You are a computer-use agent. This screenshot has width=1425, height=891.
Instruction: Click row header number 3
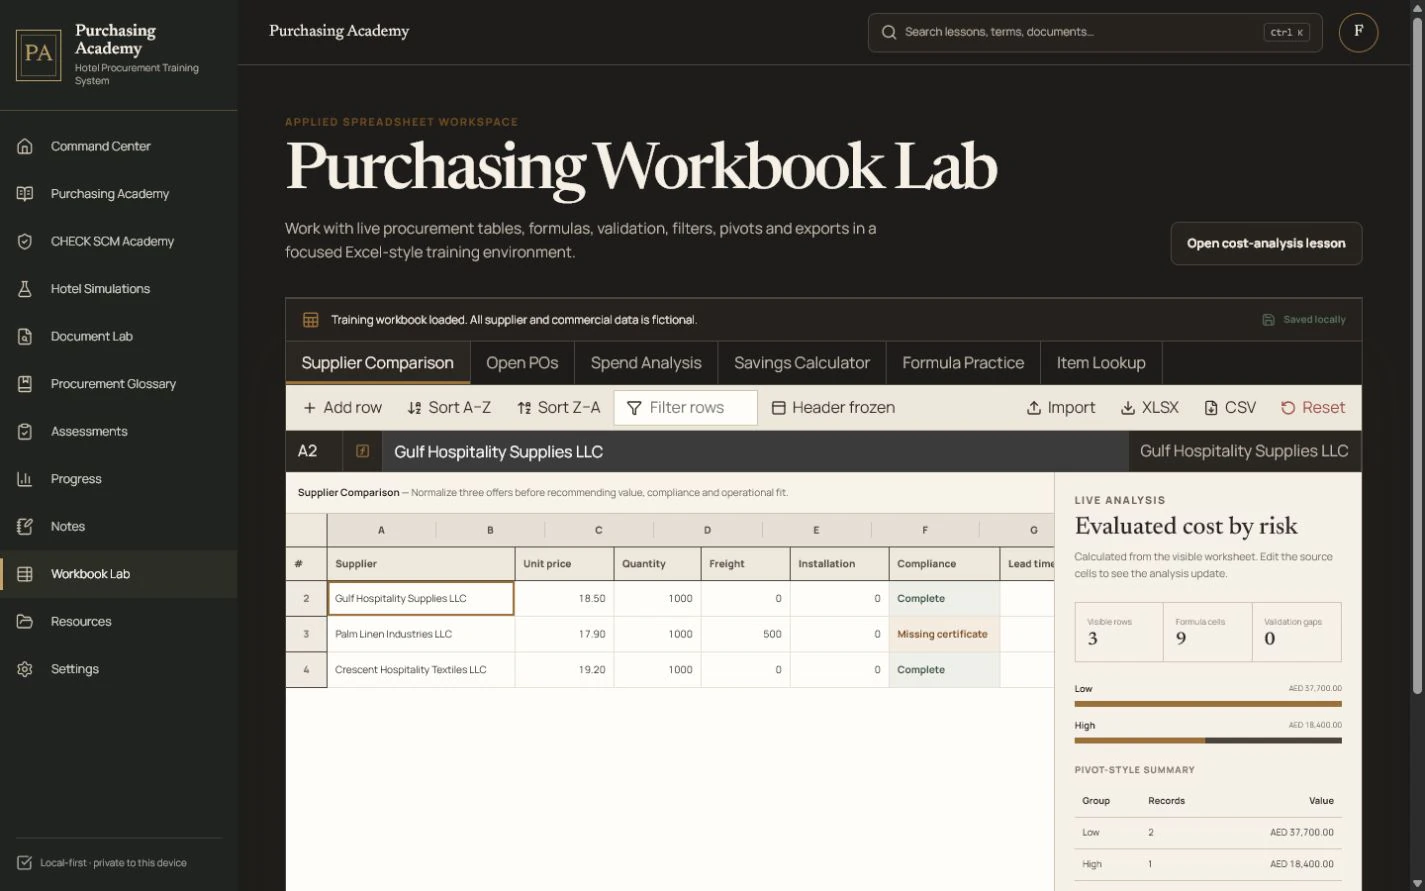[x=306, y=634]
